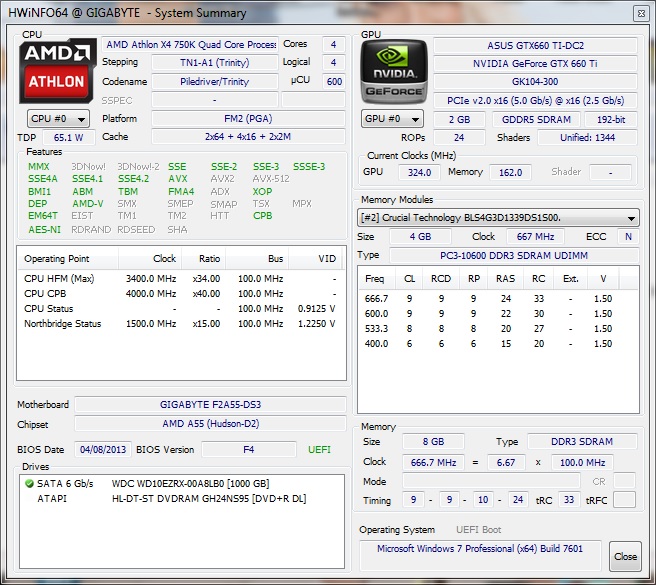Click the green UEFI label

coord(319,450)
